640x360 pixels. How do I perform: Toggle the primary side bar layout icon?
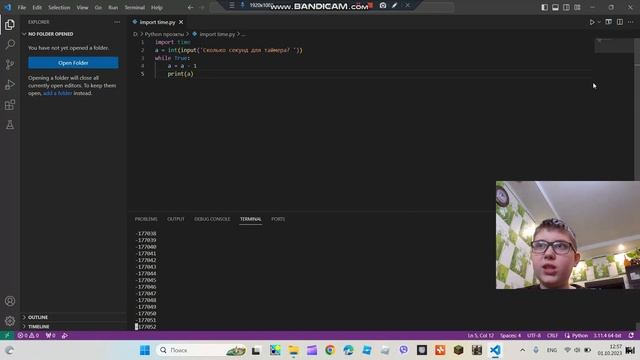pyautogui.click(x=544, y=7)
